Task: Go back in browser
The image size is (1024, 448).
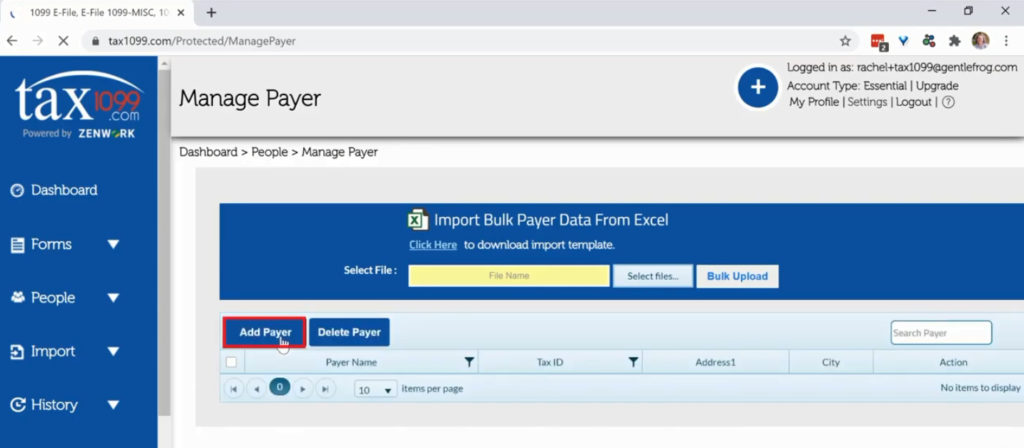Action: 12,41
